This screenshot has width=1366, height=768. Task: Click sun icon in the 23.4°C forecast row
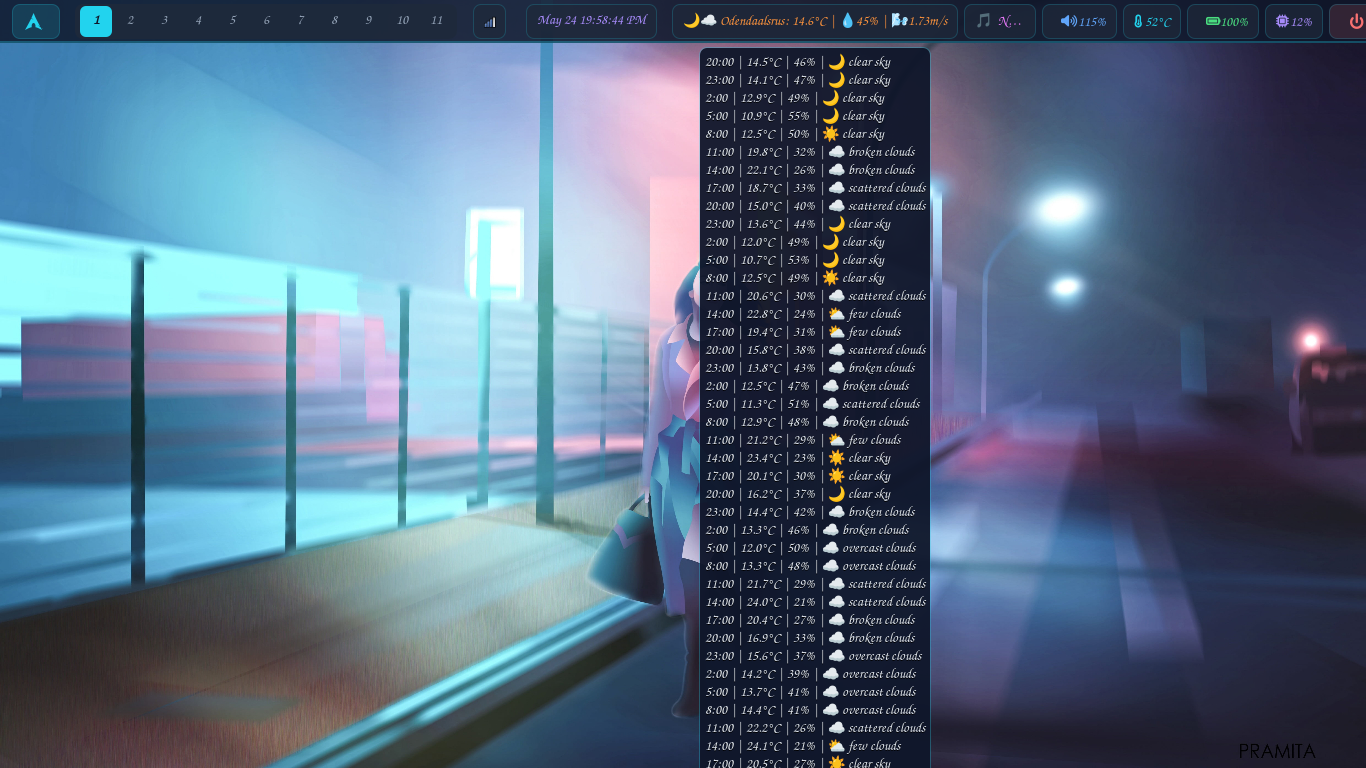tap(836, 458)
